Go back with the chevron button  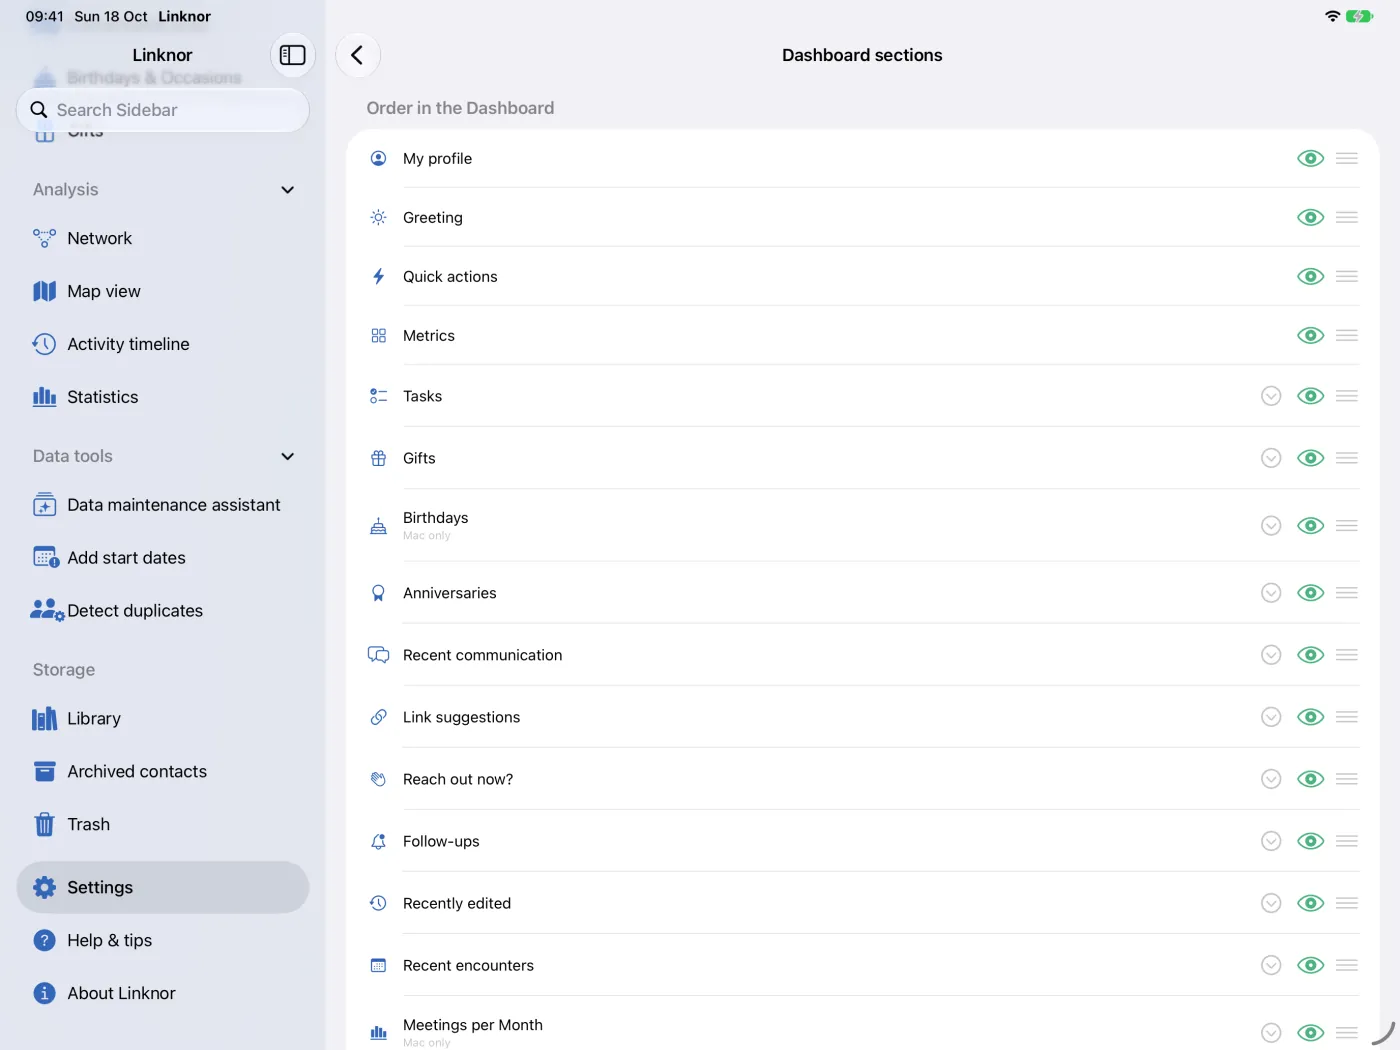(x=357, y=55)
